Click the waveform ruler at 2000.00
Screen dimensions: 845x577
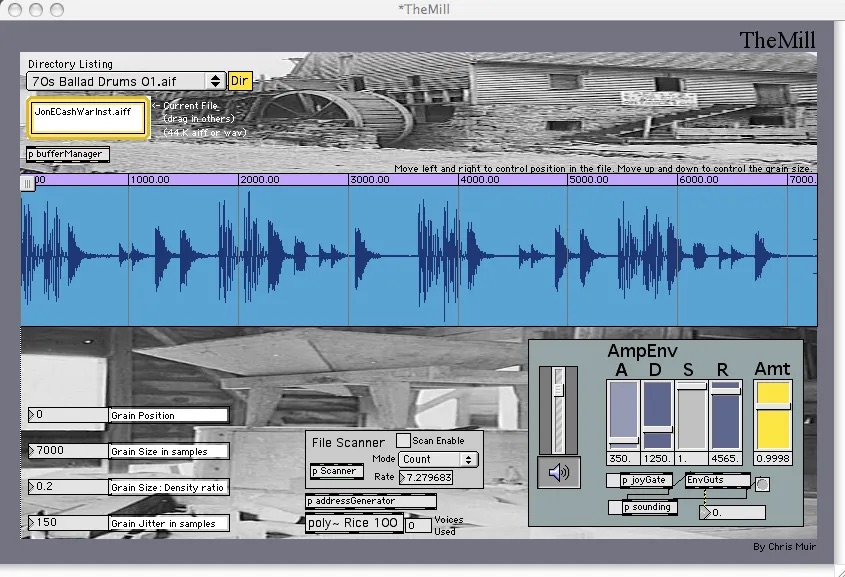(260, 179)
